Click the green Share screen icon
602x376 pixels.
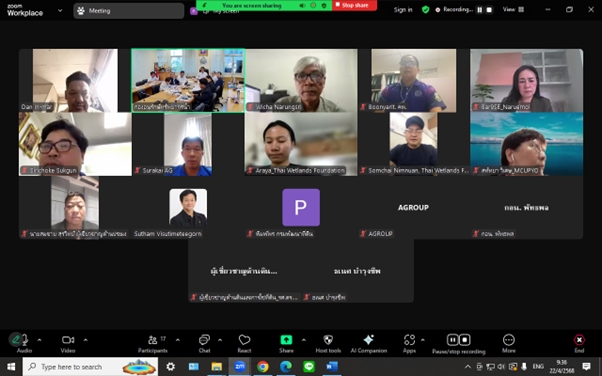286,340
